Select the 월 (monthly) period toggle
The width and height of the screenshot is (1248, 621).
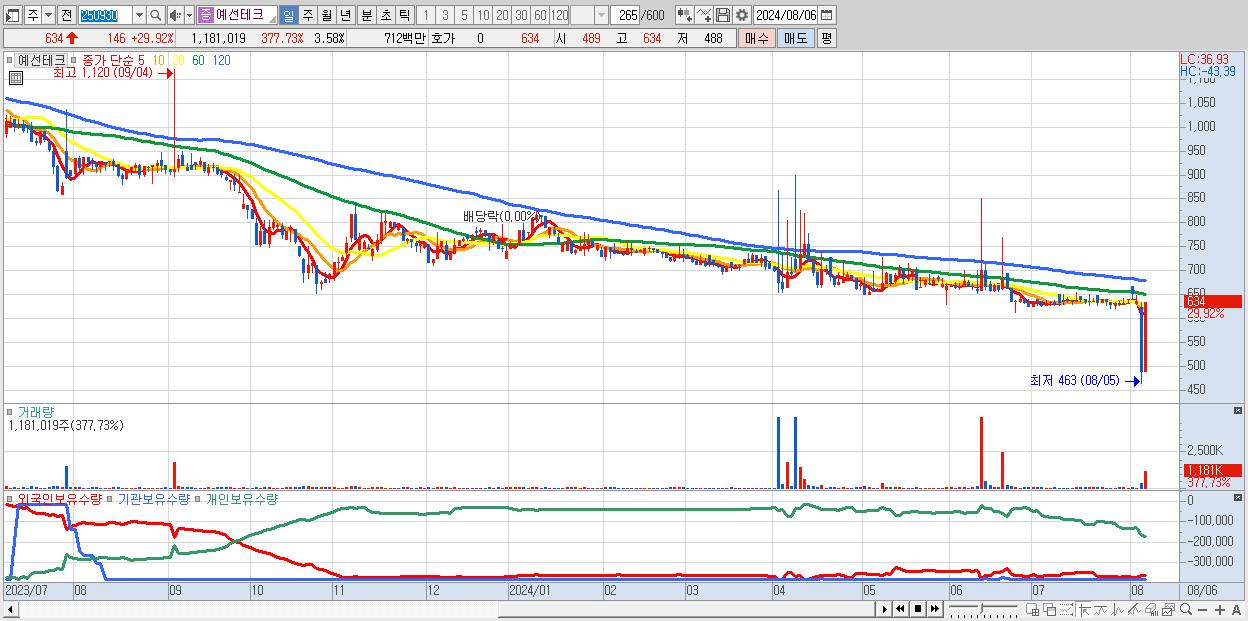coord(326,15)
